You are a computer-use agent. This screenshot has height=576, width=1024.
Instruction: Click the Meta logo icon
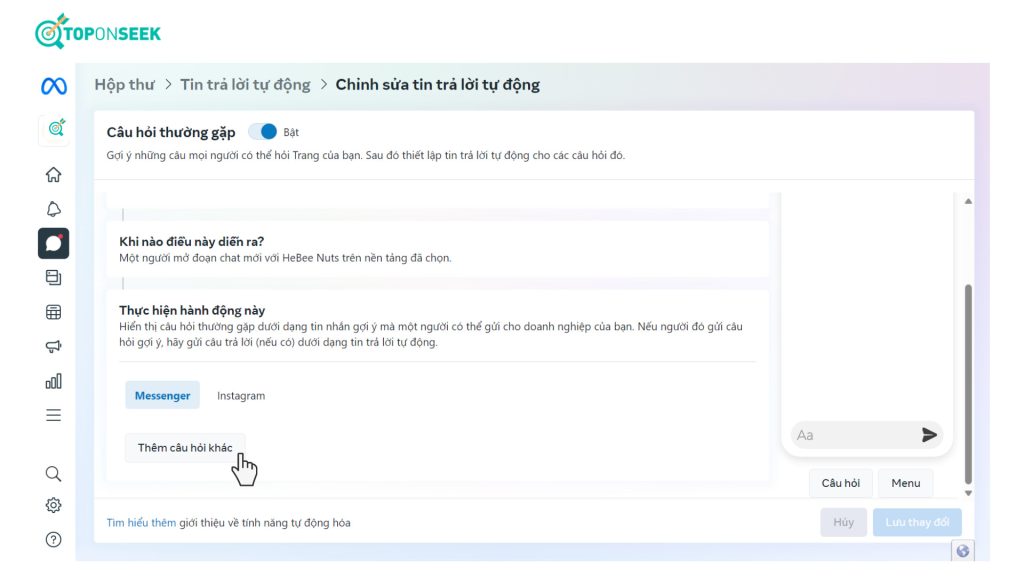click(x=54, y=87)
